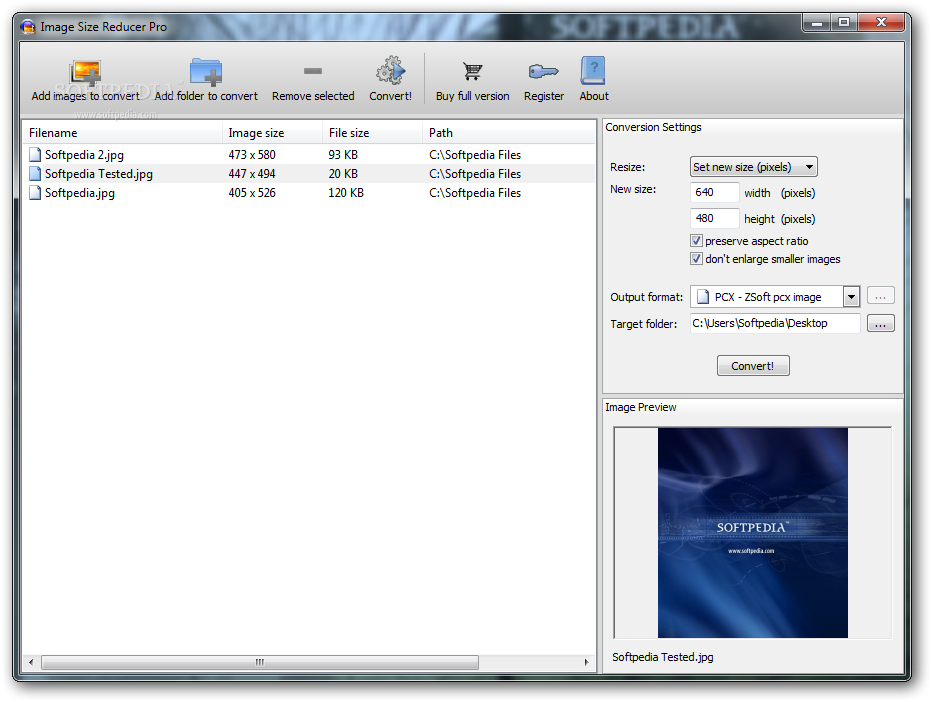The width and height of the screenshot is (932, 702).
Task: Sort by Path column header
Action: (509, 133)
